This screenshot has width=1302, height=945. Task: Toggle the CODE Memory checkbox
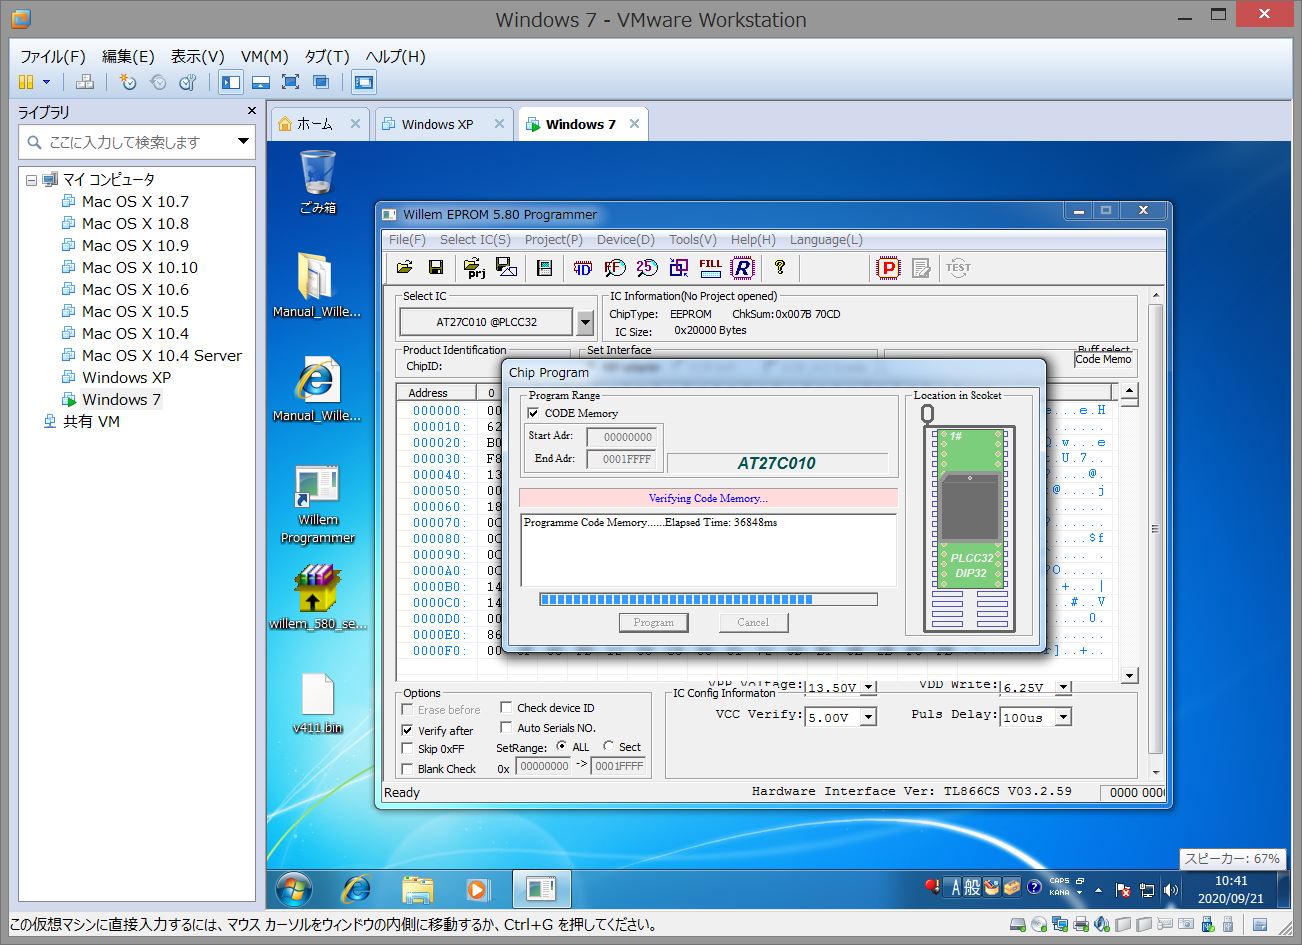pos(534,413)
